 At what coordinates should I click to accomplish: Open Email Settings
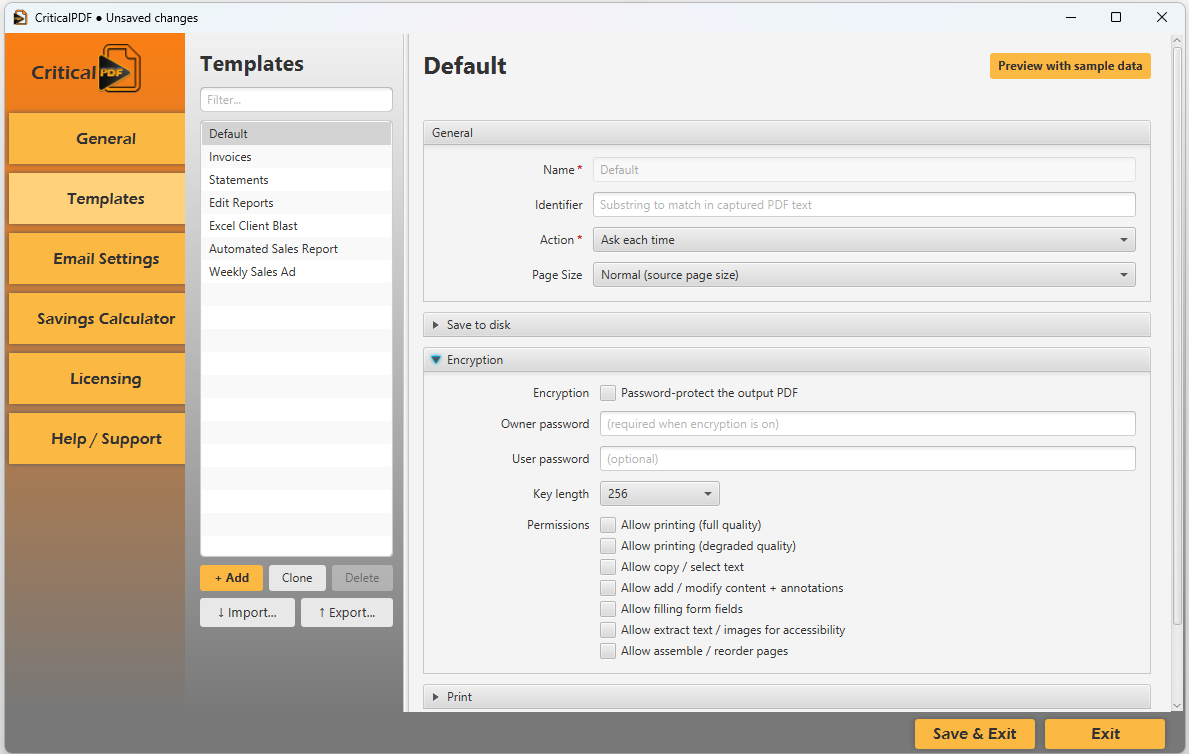[97, 259]
